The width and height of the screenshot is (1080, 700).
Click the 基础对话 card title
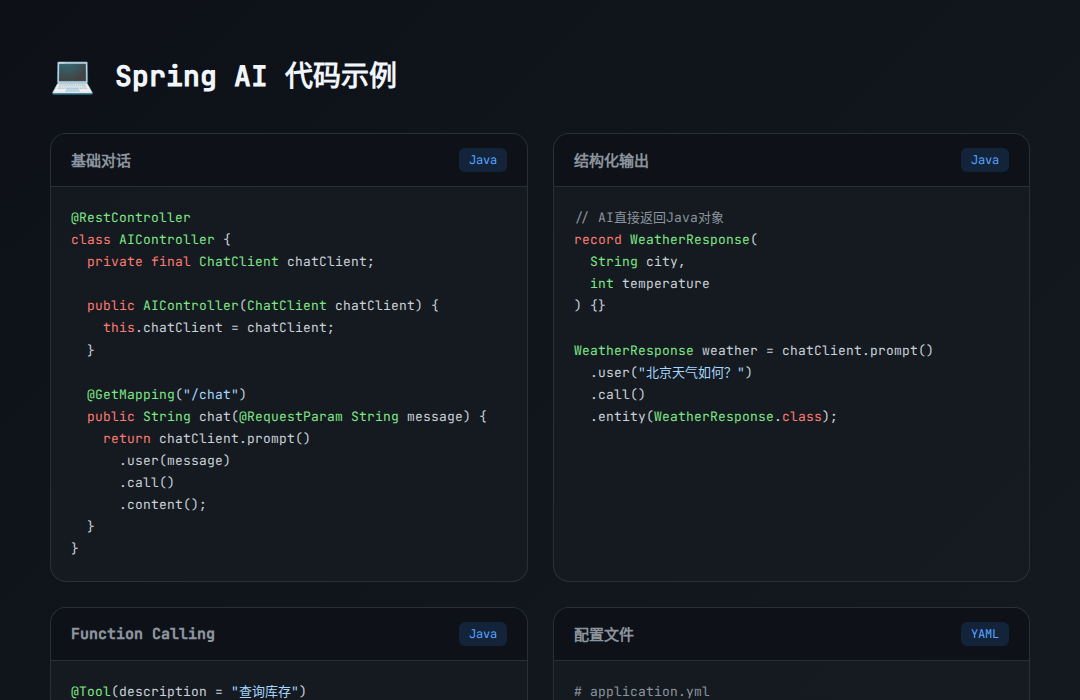pos(101,161)
